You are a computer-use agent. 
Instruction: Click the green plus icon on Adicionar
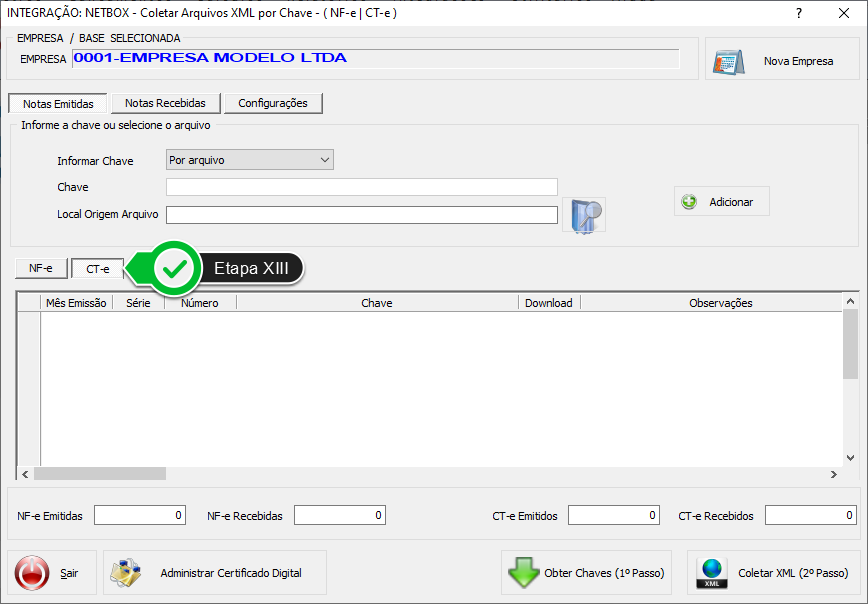pos(689,202)
